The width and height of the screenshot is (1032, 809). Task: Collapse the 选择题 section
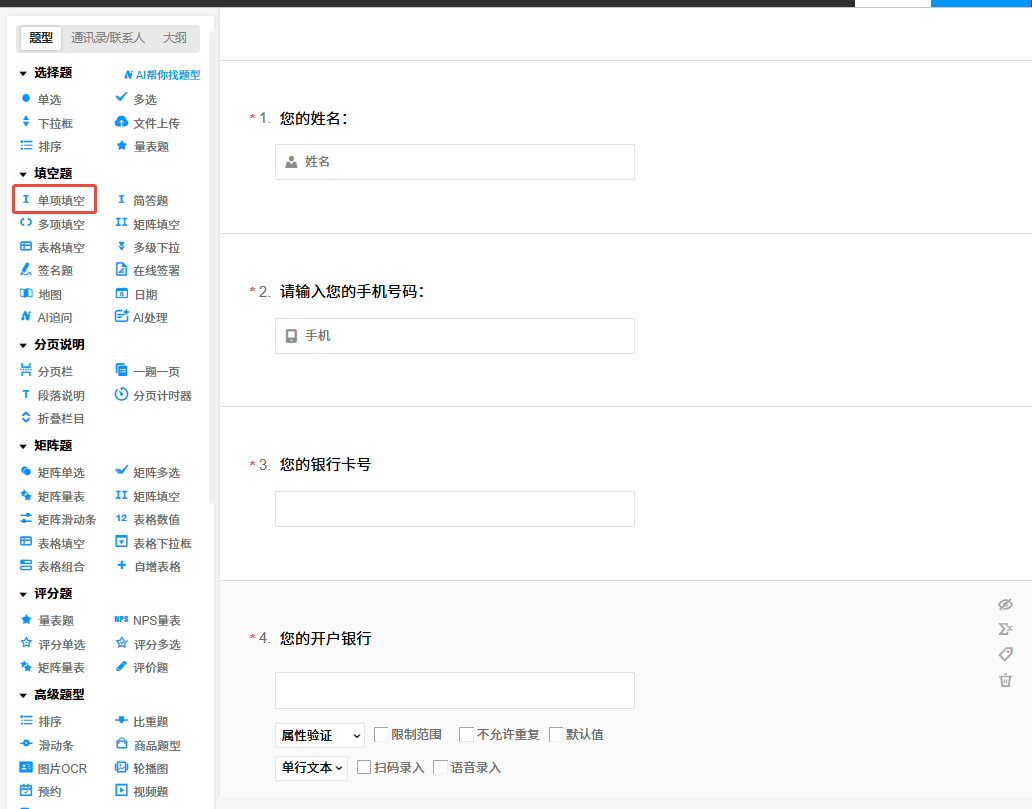tap(23, 74)
